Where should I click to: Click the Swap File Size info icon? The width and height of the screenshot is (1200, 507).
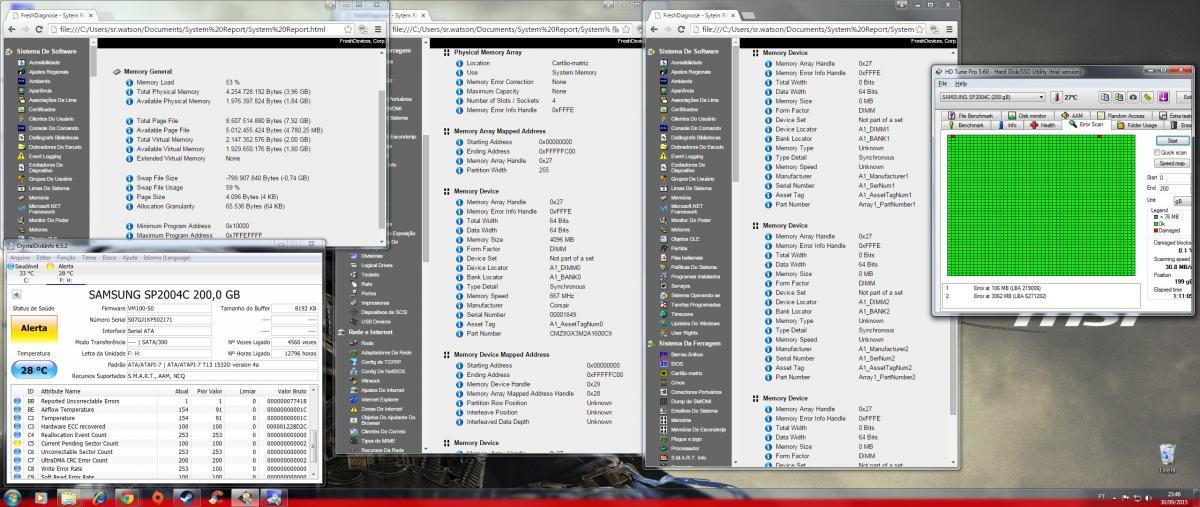(x=130, y=178)
